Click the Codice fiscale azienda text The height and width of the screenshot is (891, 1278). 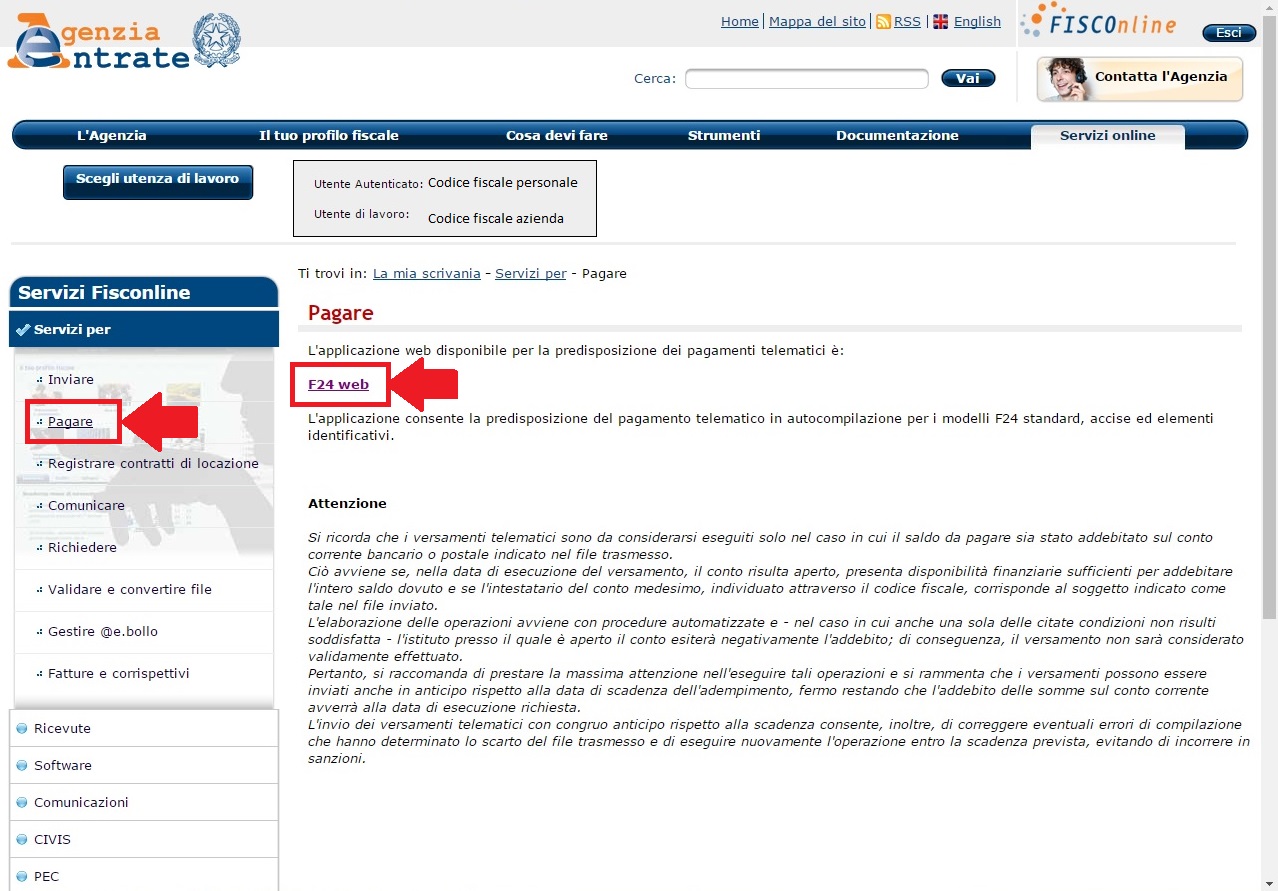[x=496, y=218]
